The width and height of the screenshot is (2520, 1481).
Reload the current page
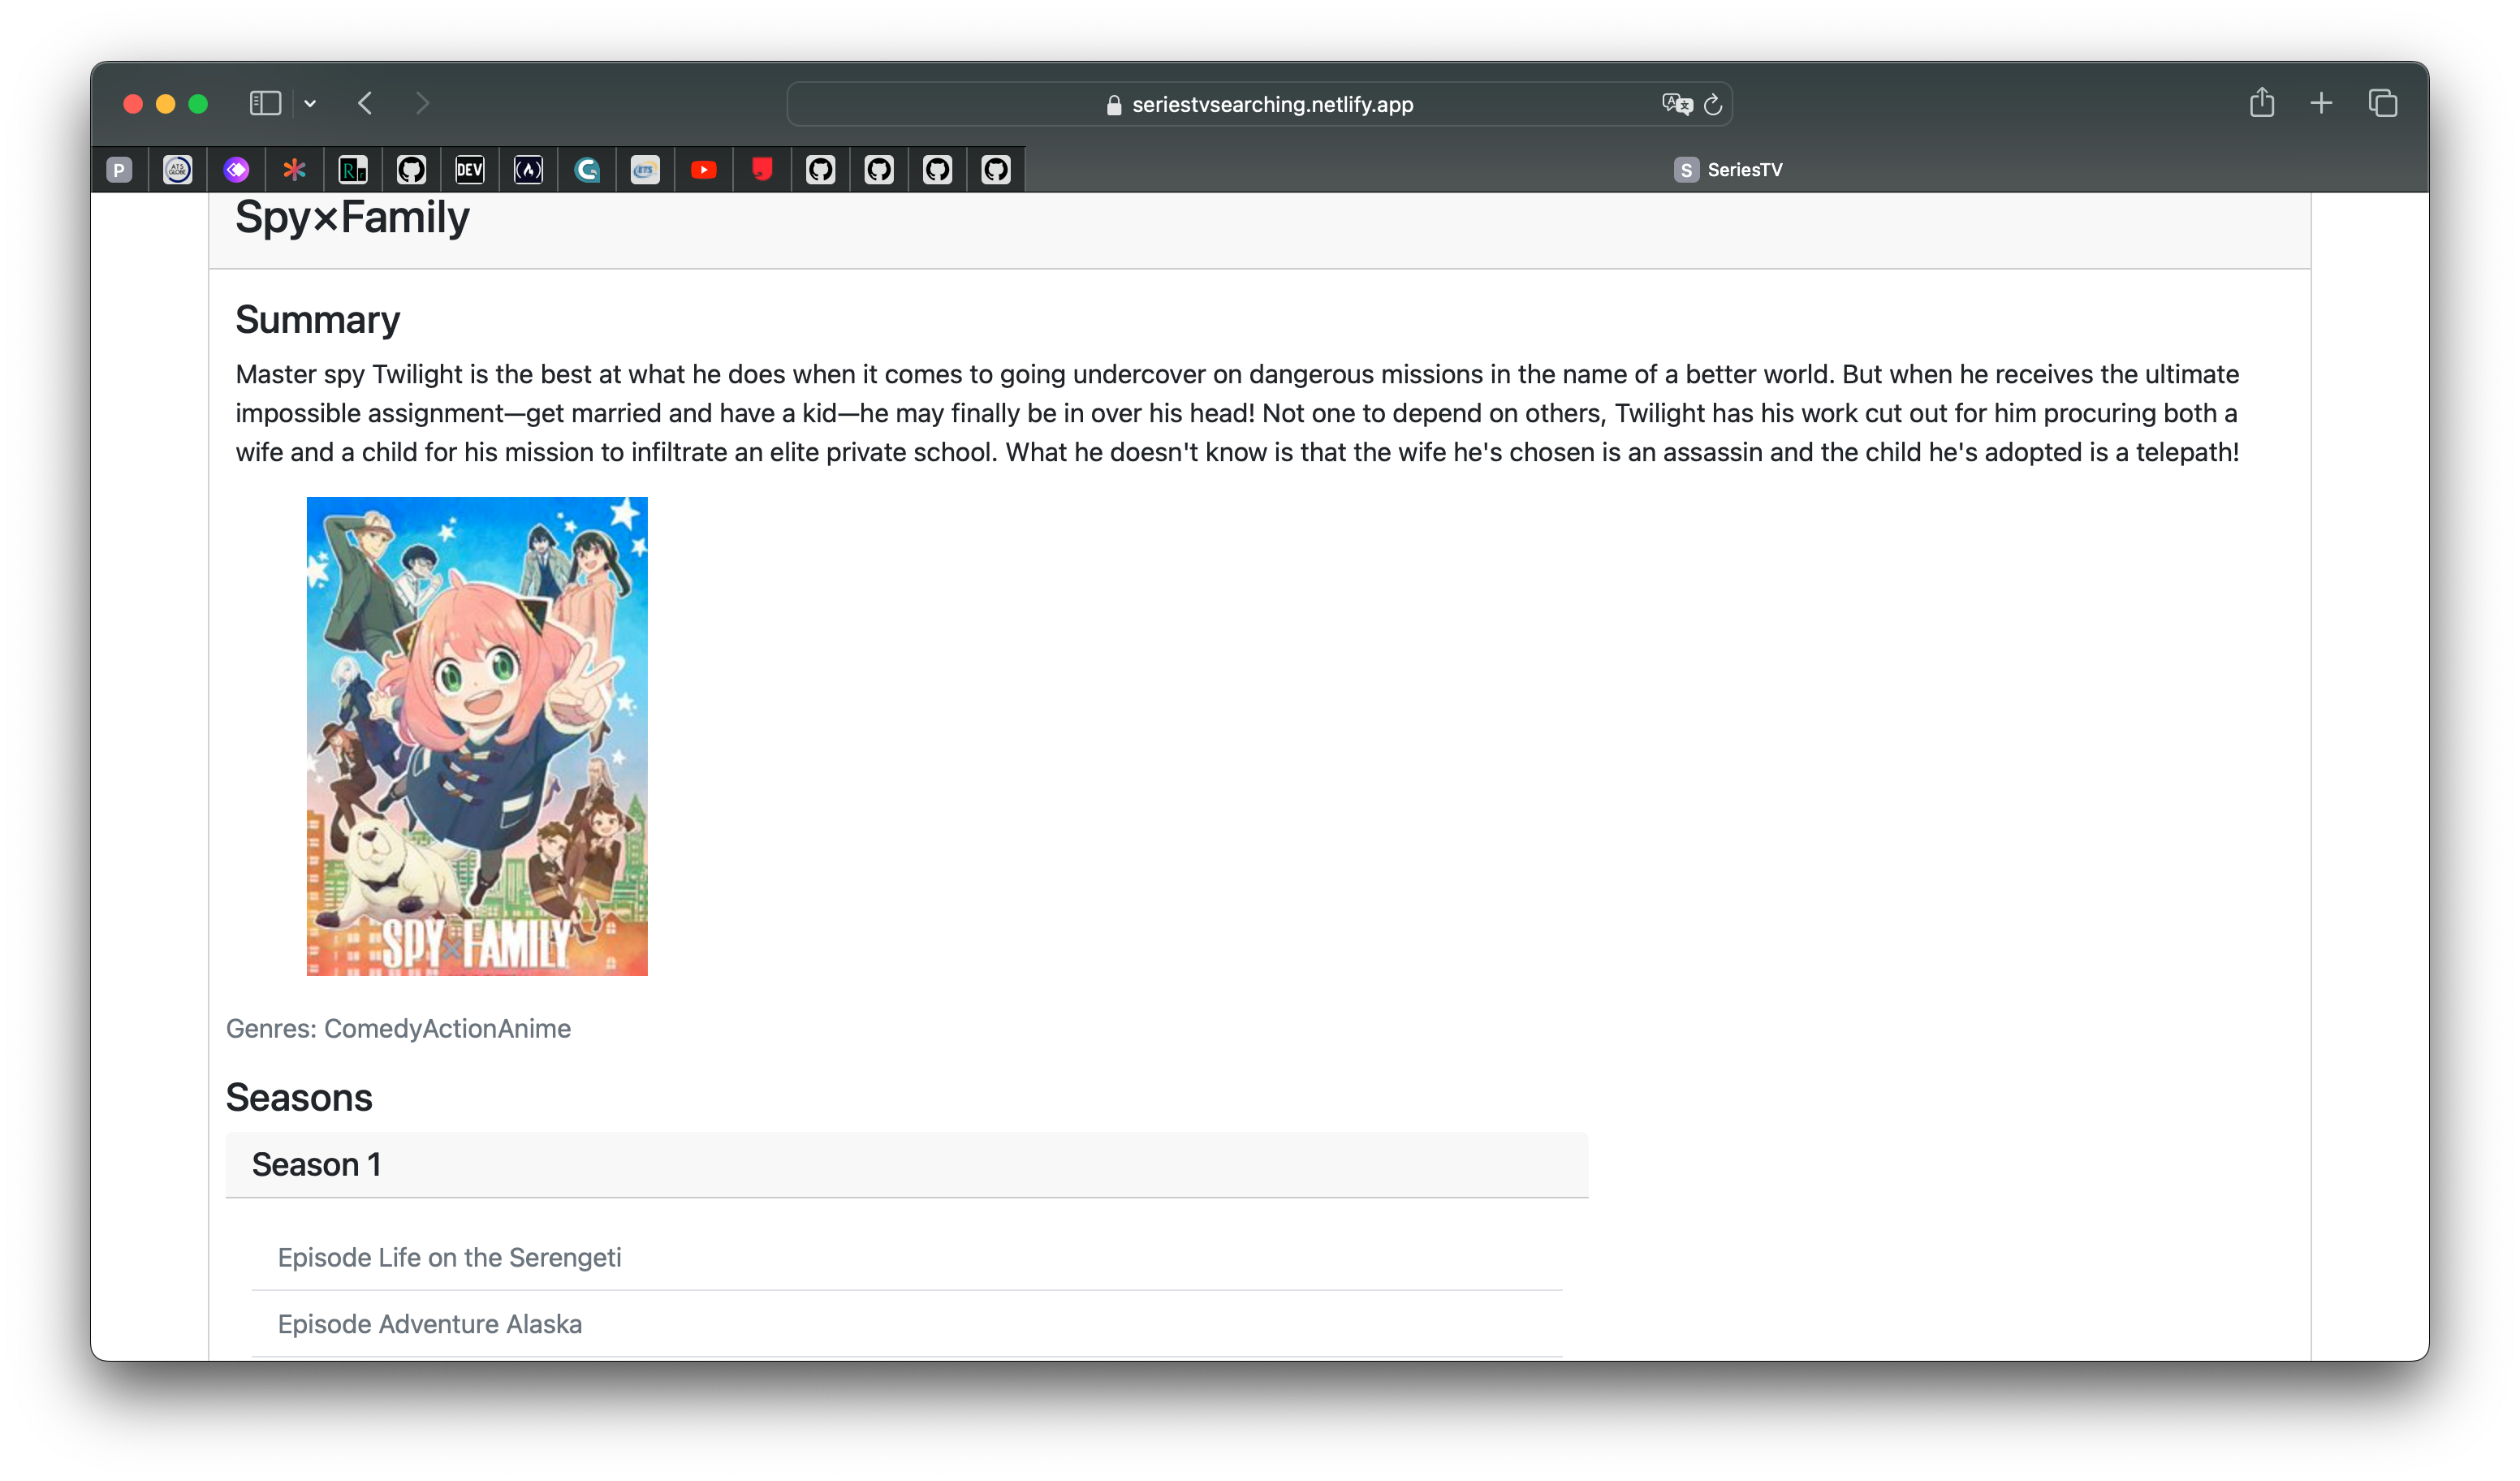1713,104
